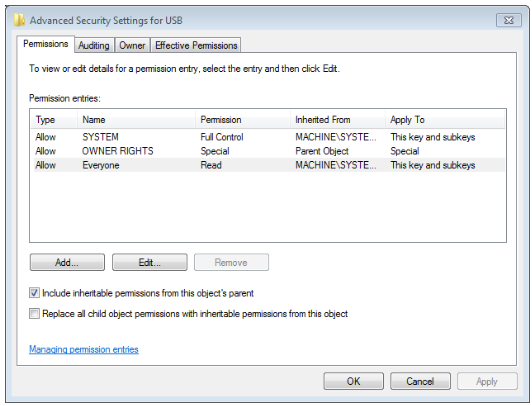Open Managing permission entries help link

click(x=84, y=349)
